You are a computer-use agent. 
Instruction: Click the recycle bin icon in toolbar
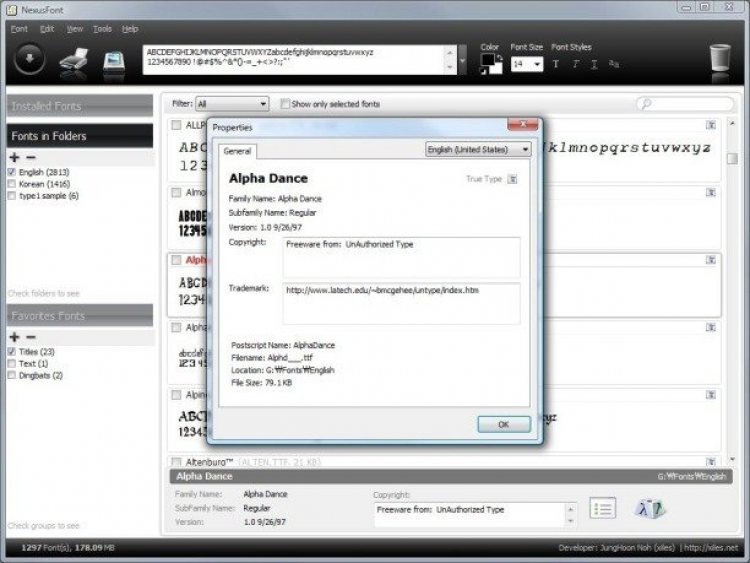point(719,58)
